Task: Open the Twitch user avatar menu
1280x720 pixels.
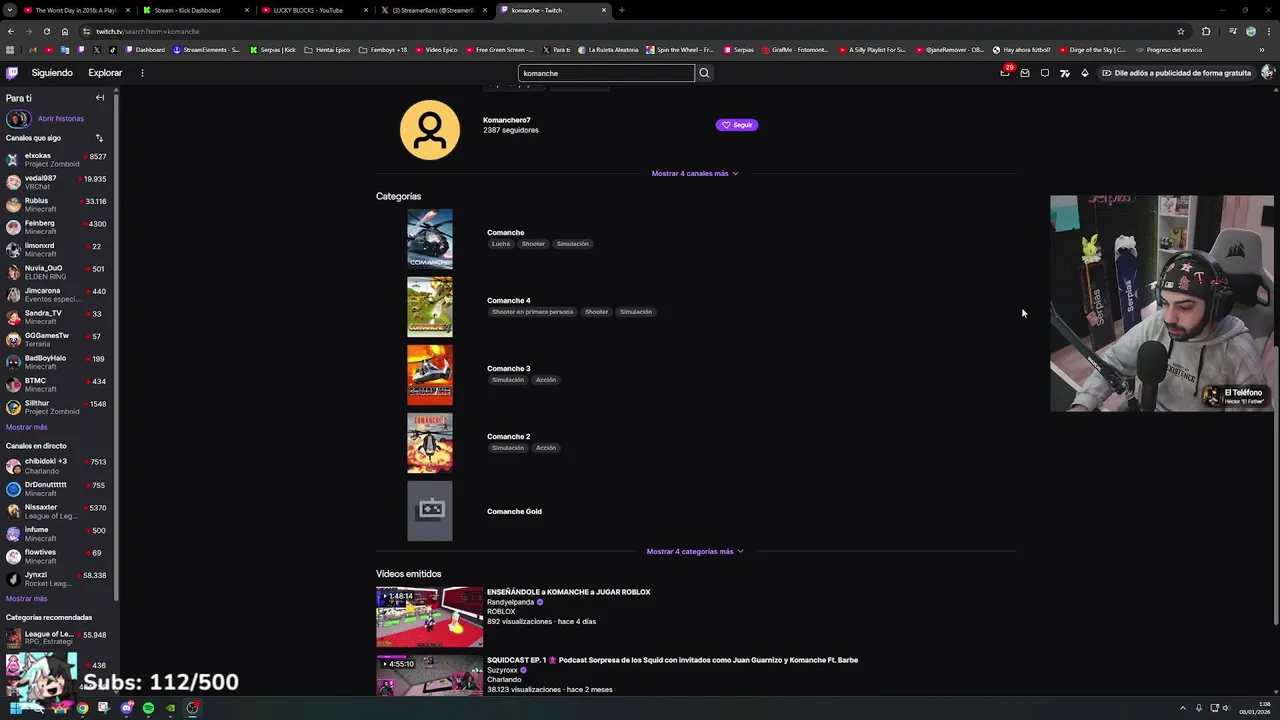Action: 1267,73
